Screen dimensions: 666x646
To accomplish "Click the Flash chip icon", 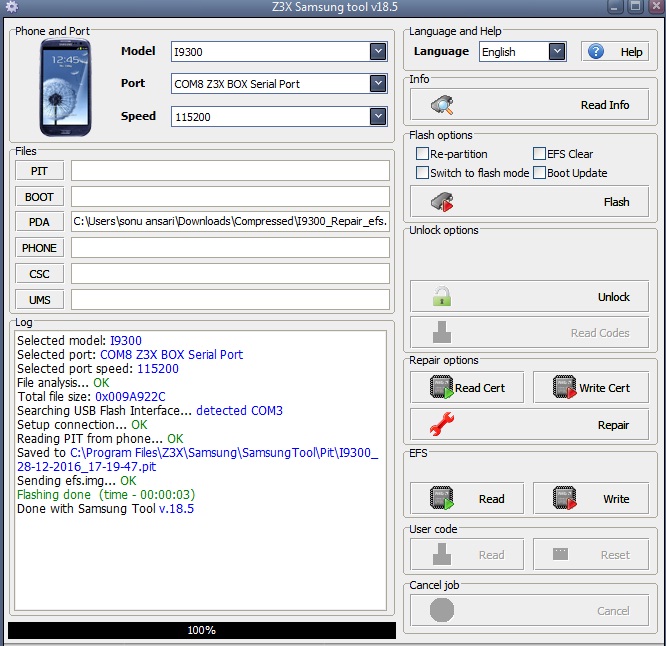I will 442,202.
